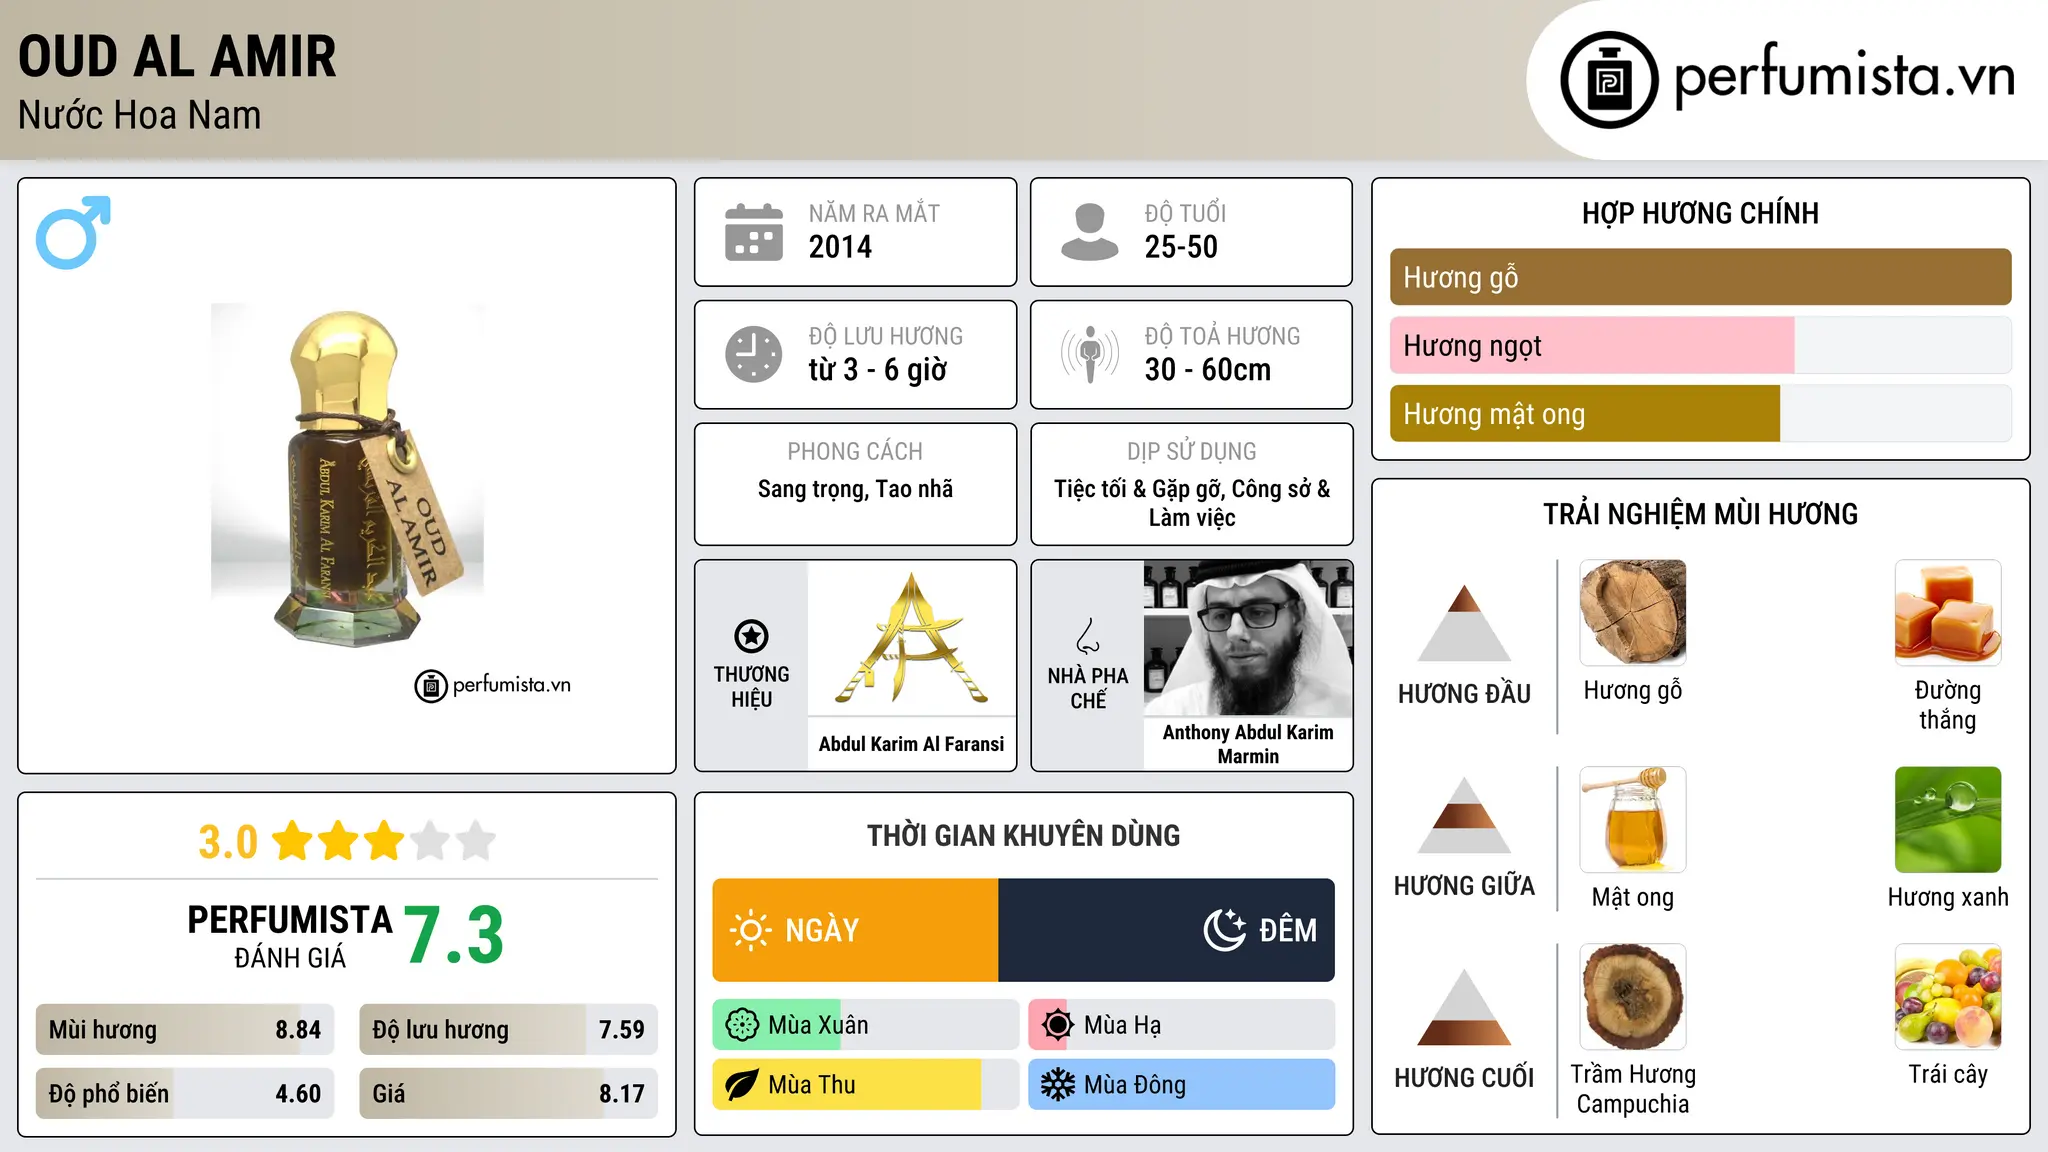
Task: Click the person icon for age range
Action: pos(1089,232)
